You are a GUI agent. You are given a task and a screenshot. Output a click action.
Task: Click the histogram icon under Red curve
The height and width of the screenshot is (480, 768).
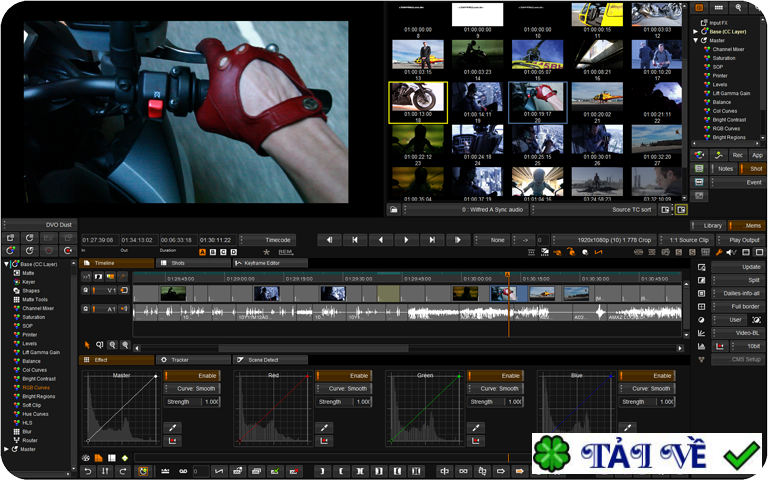click(325, 441)
